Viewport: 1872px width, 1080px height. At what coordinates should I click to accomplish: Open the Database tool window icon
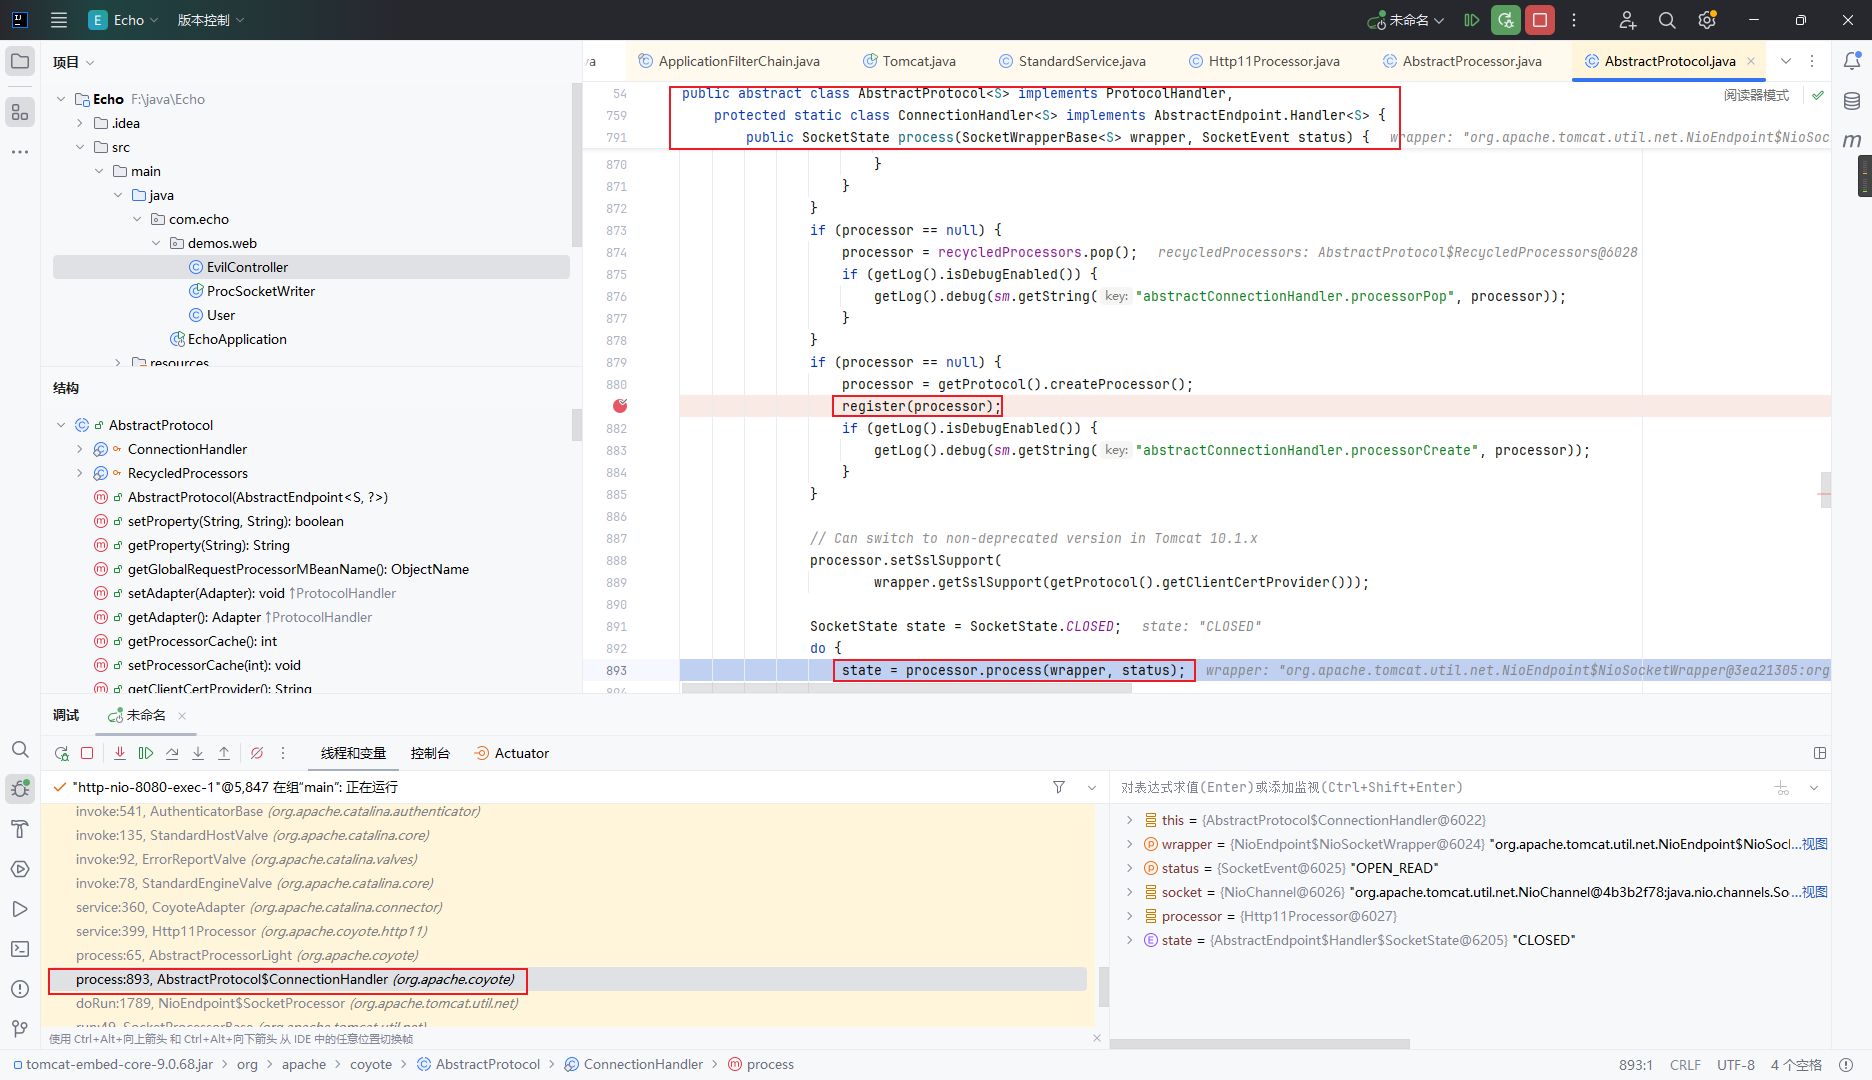tap(1852, 101)
